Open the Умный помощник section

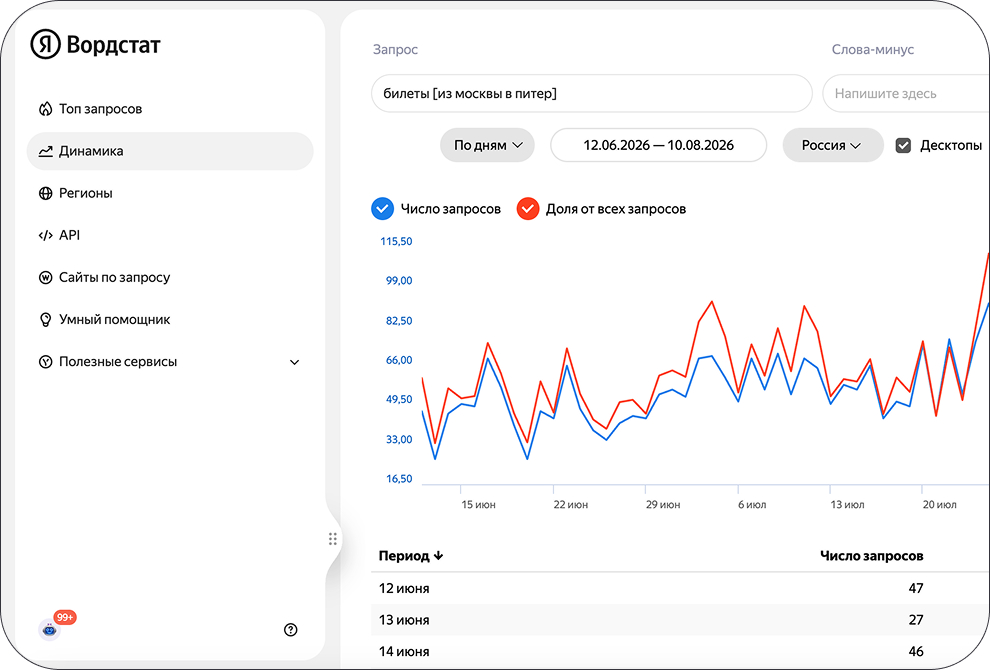point(170,320)
